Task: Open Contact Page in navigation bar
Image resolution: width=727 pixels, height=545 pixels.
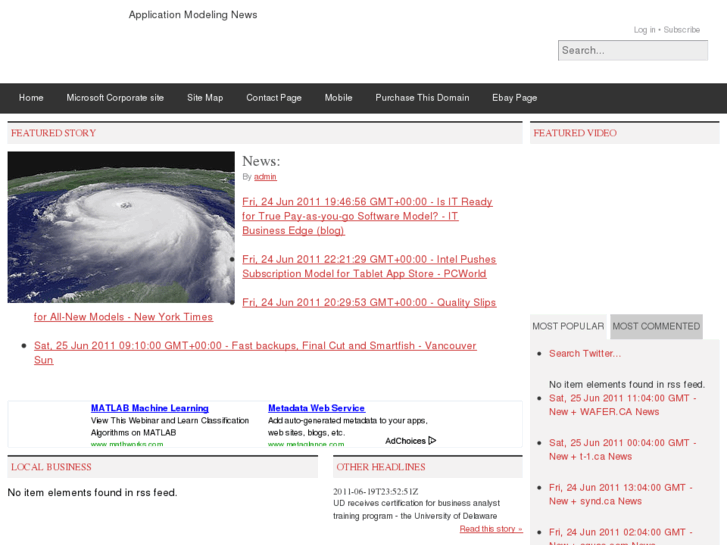Action: click(x=274, y=98)
